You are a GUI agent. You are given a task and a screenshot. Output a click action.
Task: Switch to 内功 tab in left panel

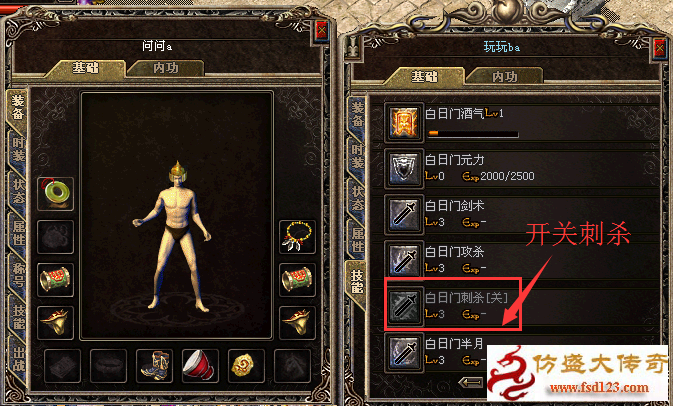165,68
